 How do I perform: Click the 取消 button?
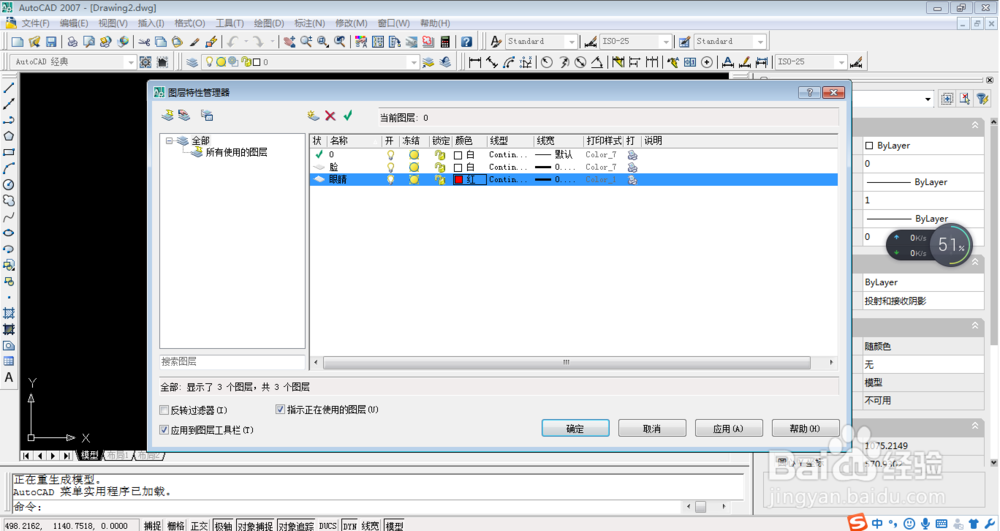tap(652, 428)
